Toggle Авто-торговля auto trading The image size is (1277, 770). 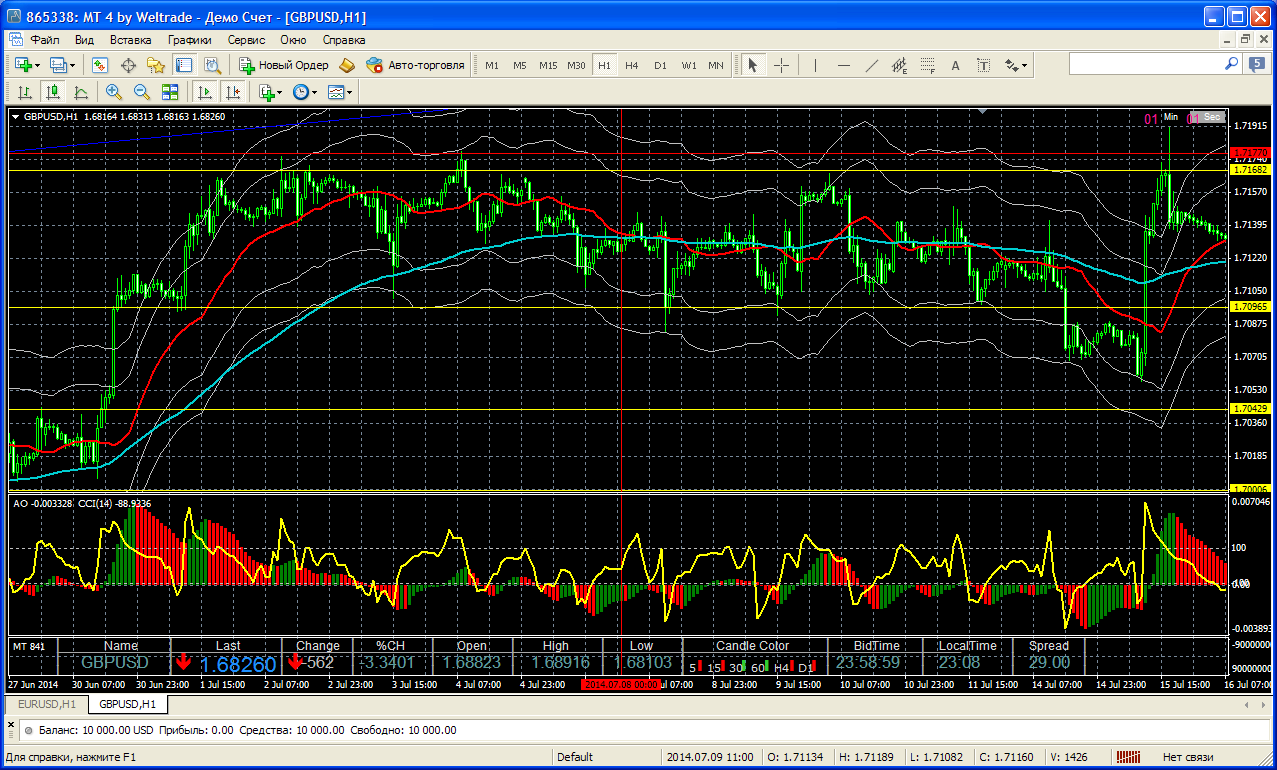[x=415, y=65]
